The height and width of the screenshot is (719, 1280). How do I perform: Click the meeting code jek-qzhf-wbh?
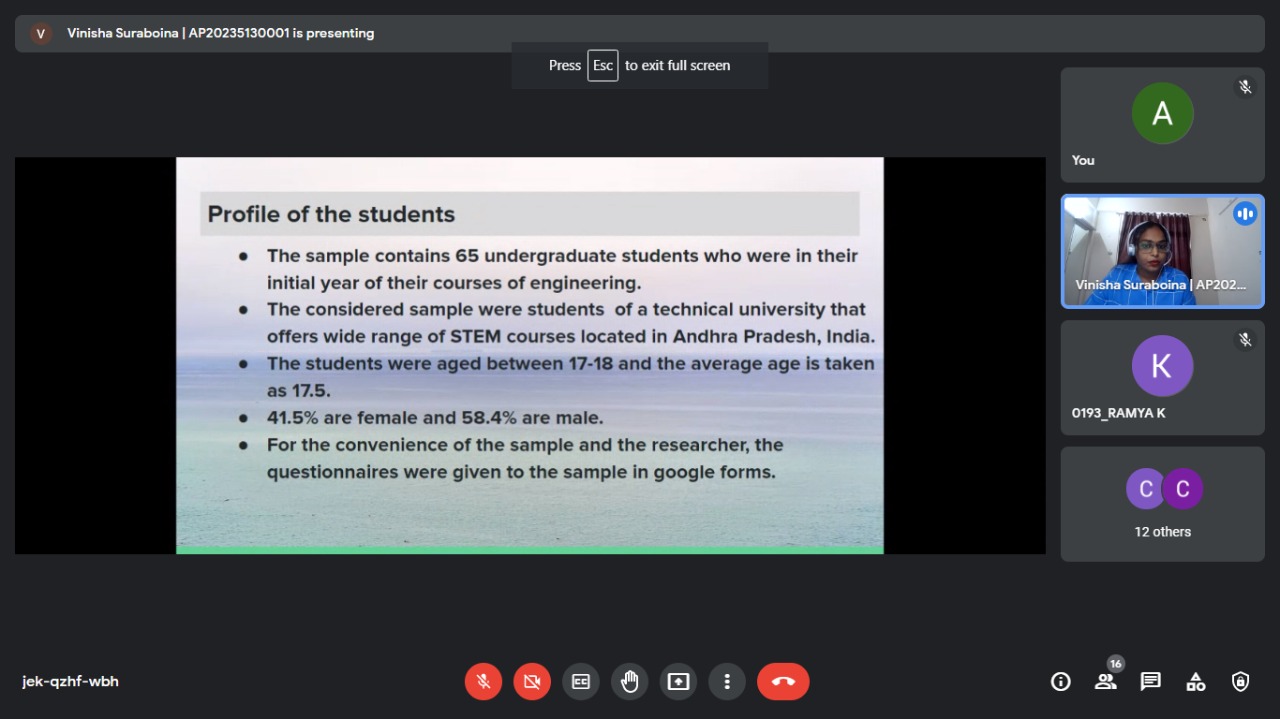71,682
